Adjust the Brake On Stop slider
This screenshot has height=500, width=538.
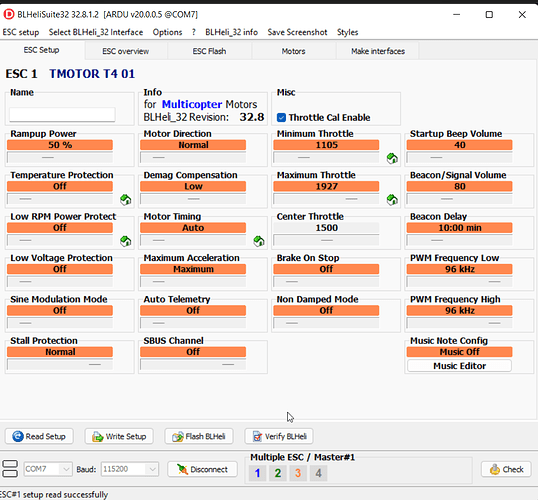326,282
